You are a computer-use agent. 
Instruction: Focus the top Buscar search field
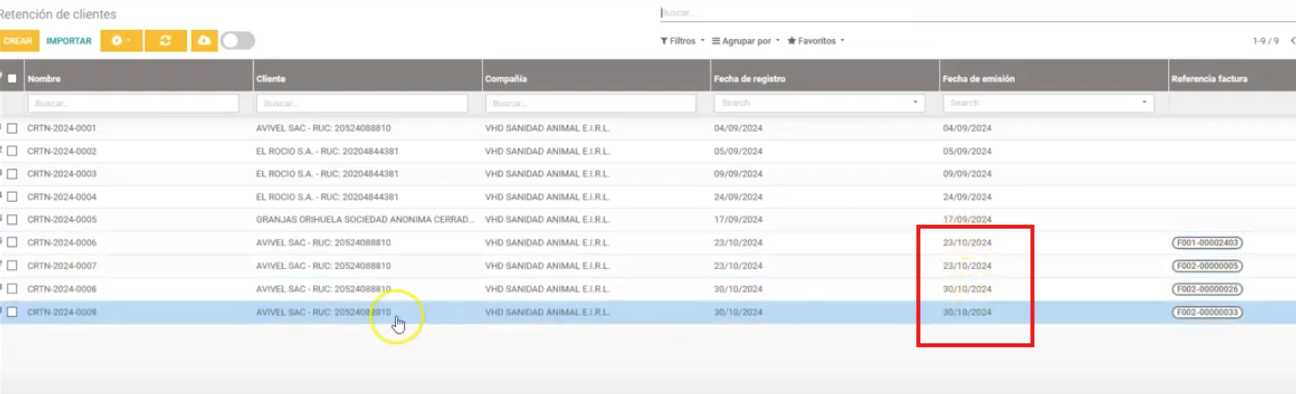(977, 13)
